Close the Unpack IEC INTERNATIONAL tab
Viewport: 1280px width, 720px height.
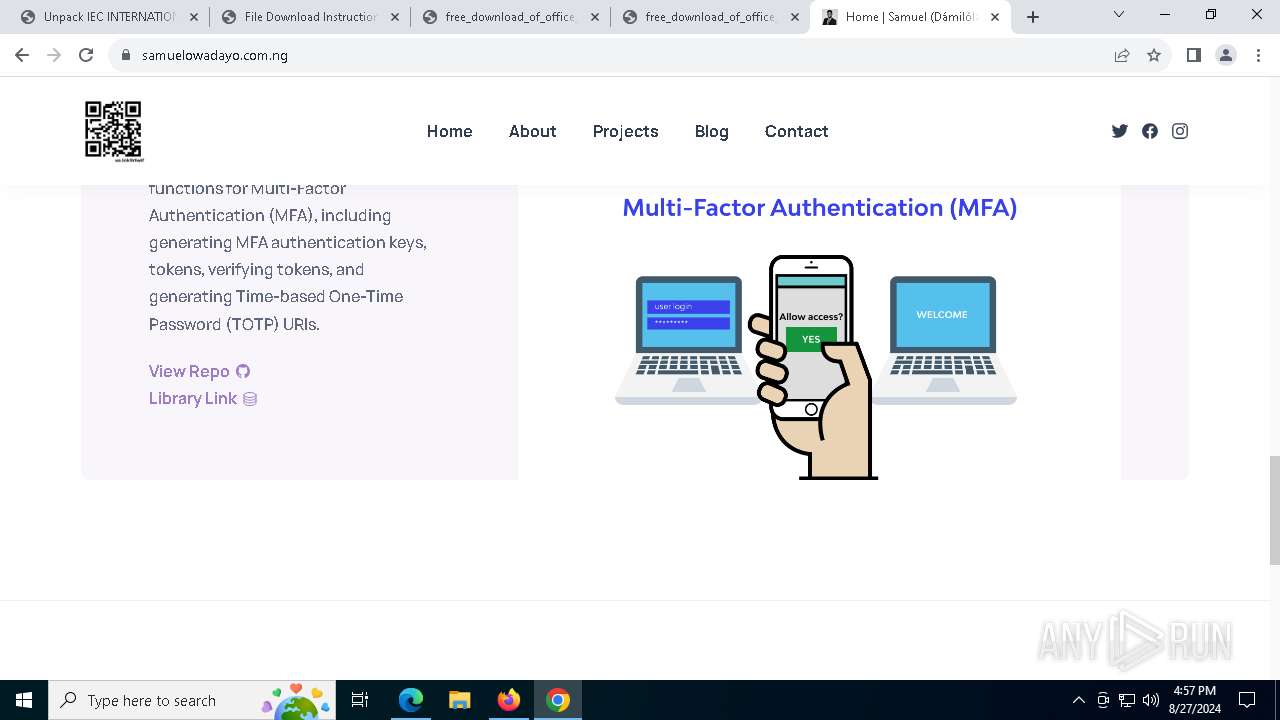[193, 17]
